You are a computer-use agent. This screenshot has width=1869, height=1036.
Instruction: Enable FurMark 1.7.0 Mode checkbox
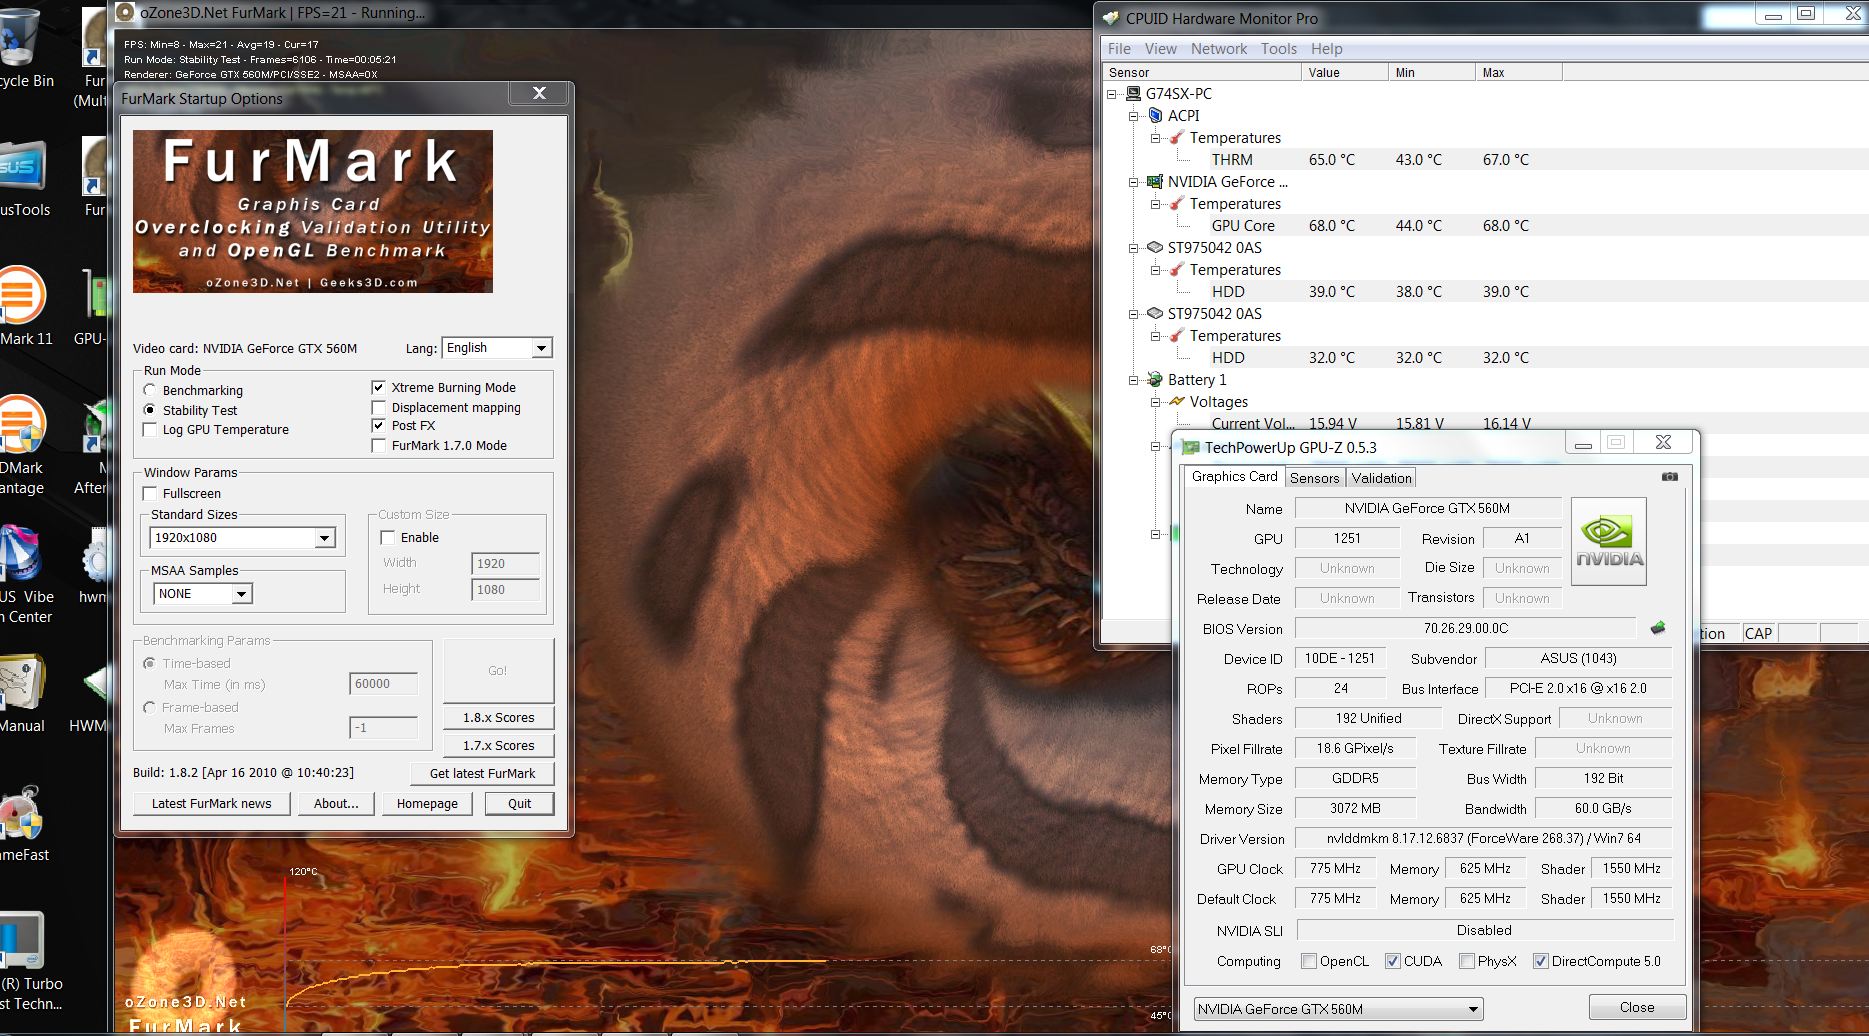379,445
